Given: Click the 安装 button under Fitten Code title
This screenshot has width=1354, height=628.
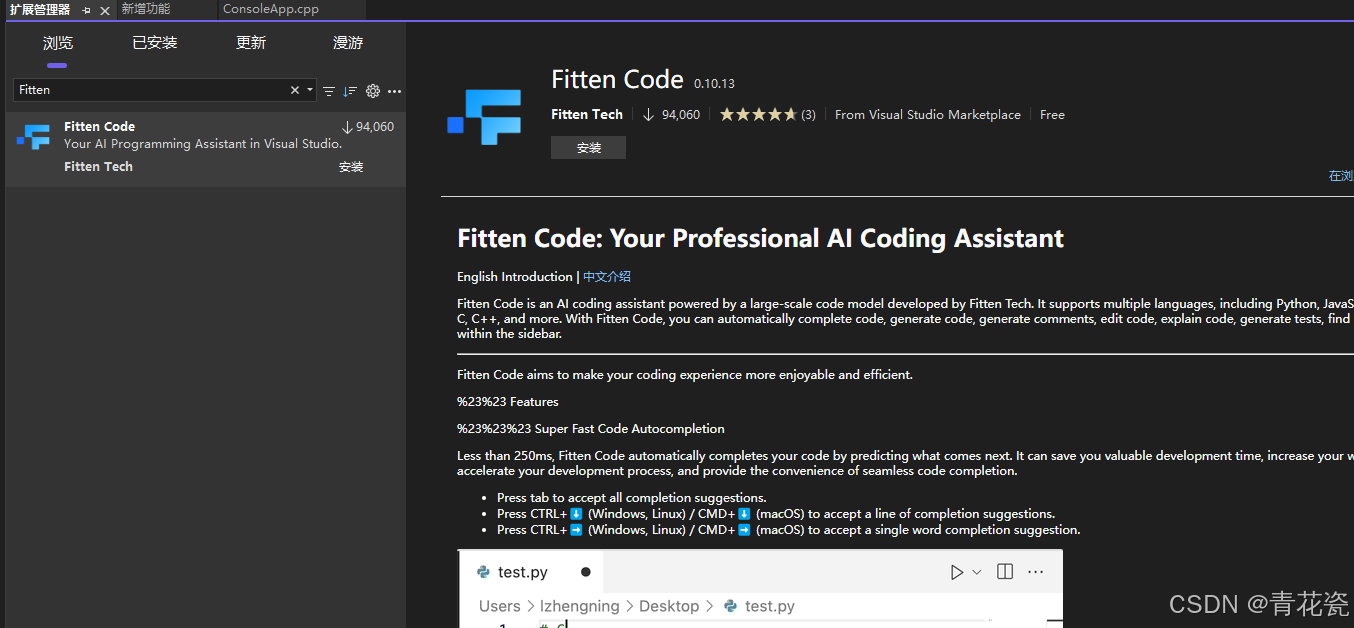Looking at the screenshot, I should coord(588,147).
